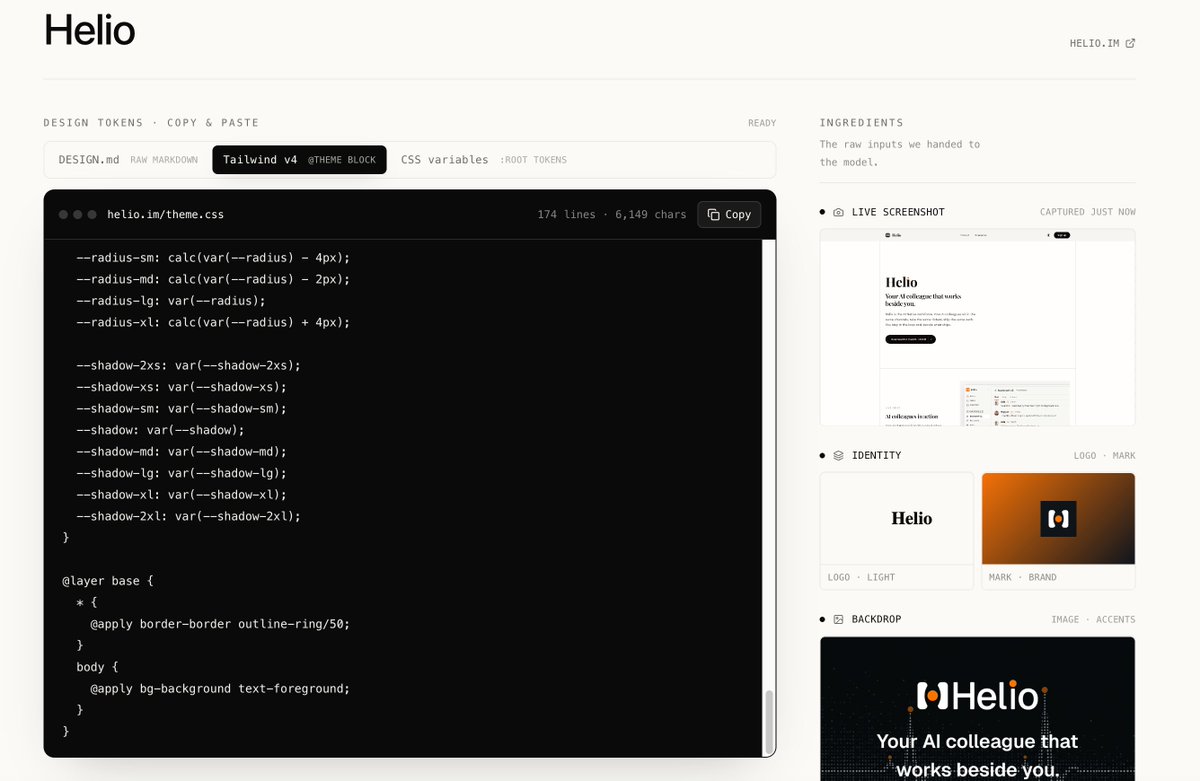Open the Helio light logo card
This screenshot has width=1200, height=781.
(897, 531)
